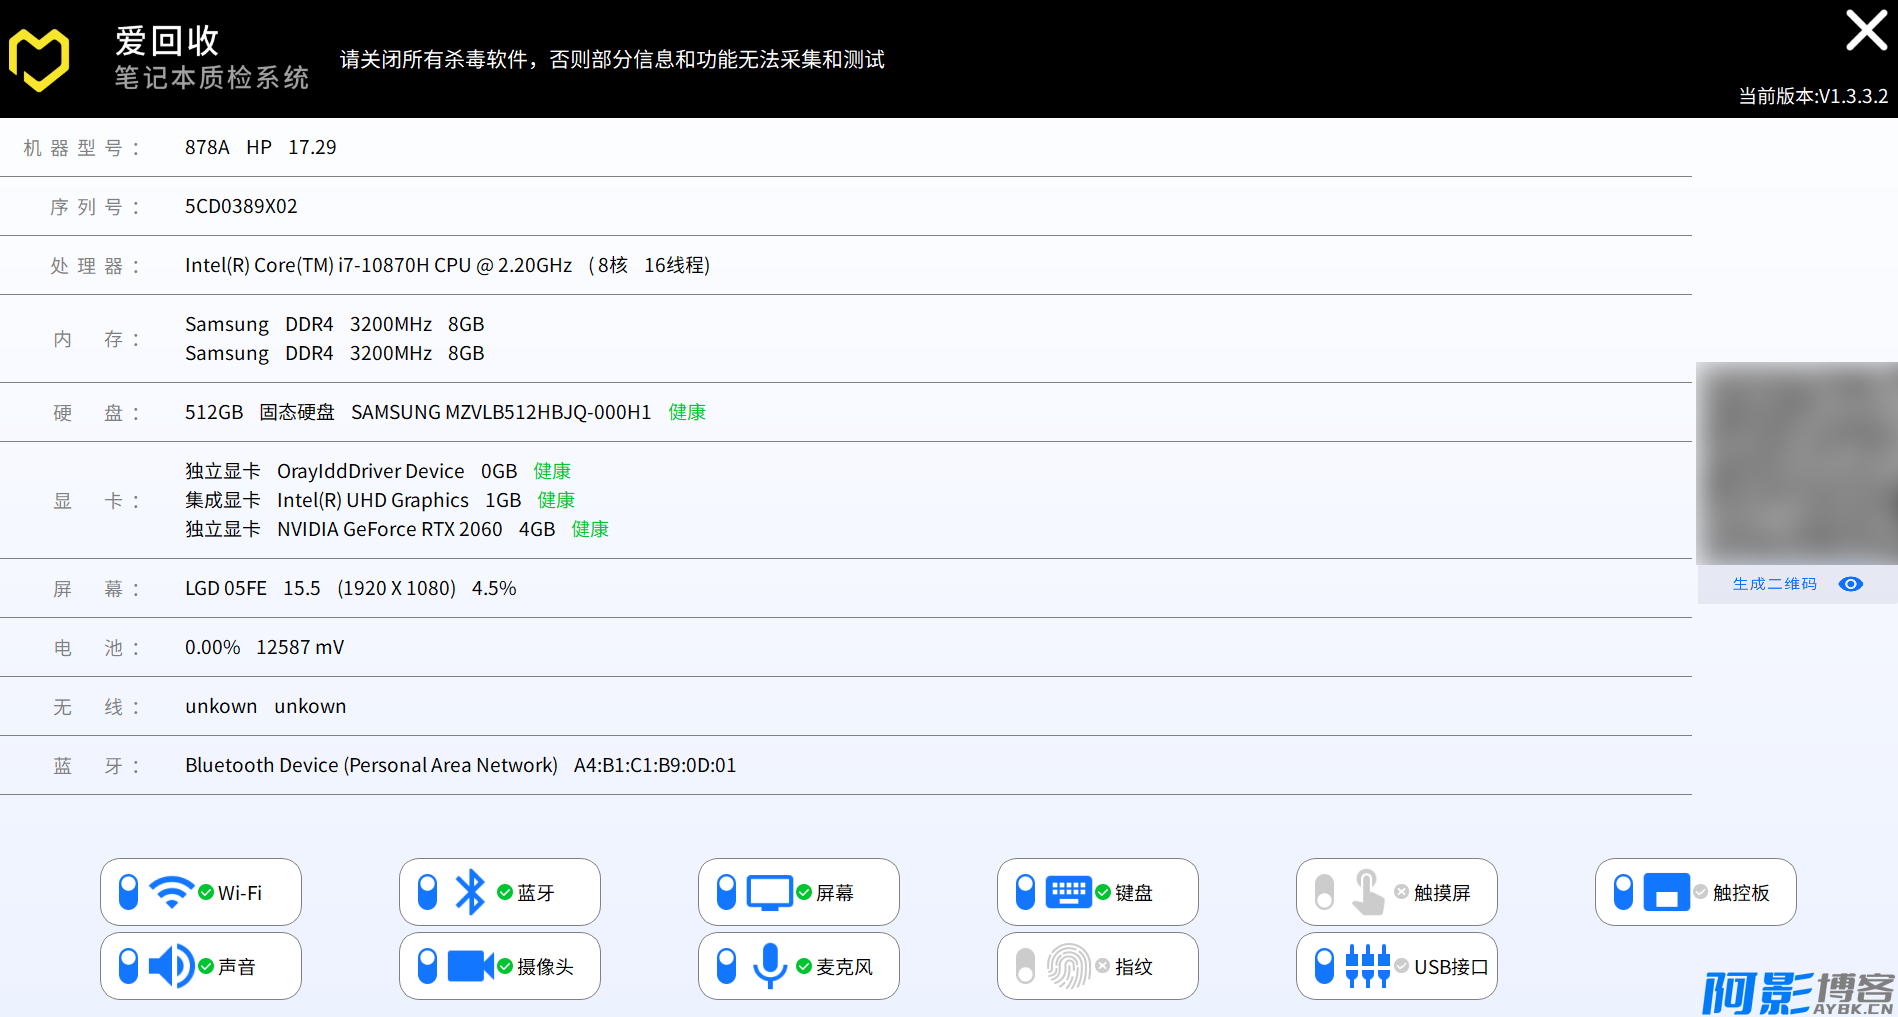Viewport: 1898px width, 1017px height.
Task: Open the screen test monitor icon
Action: tap(769, 892)
